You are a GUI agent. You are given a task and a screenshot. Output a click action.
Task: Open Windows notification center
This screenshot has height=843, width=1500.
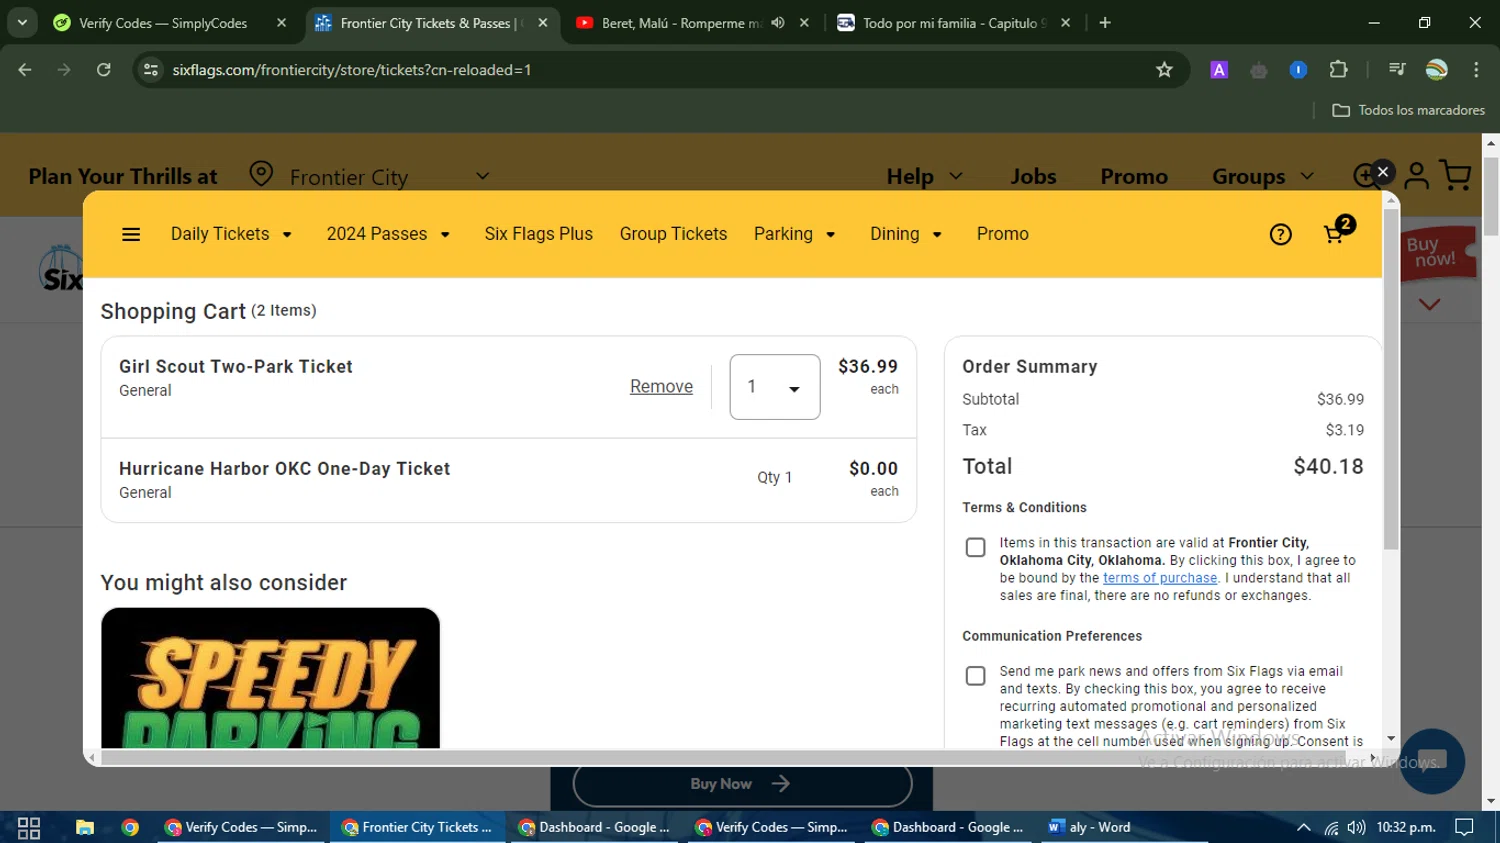coord(1465,827)
